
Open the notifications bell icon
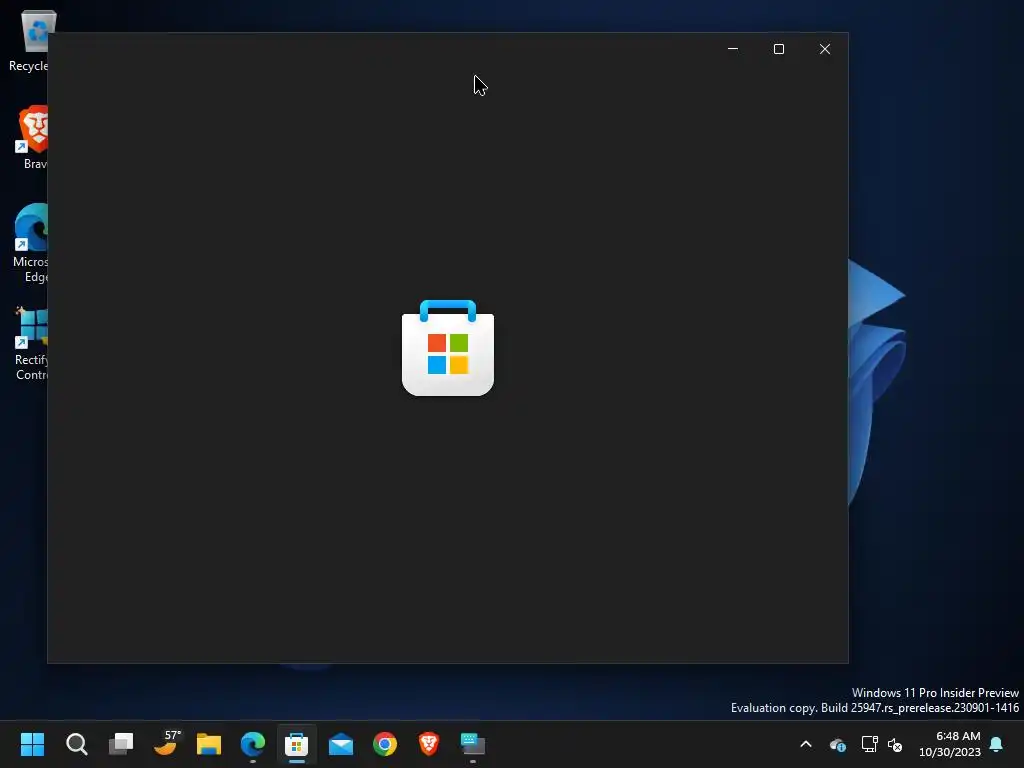tap(997, 744)
